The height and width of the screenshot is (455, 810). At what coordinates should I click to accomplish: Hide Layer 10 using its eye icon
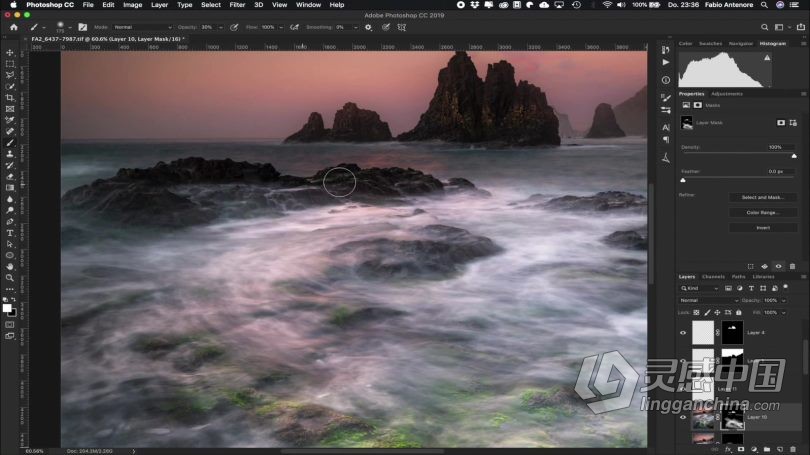coord(683,417)
